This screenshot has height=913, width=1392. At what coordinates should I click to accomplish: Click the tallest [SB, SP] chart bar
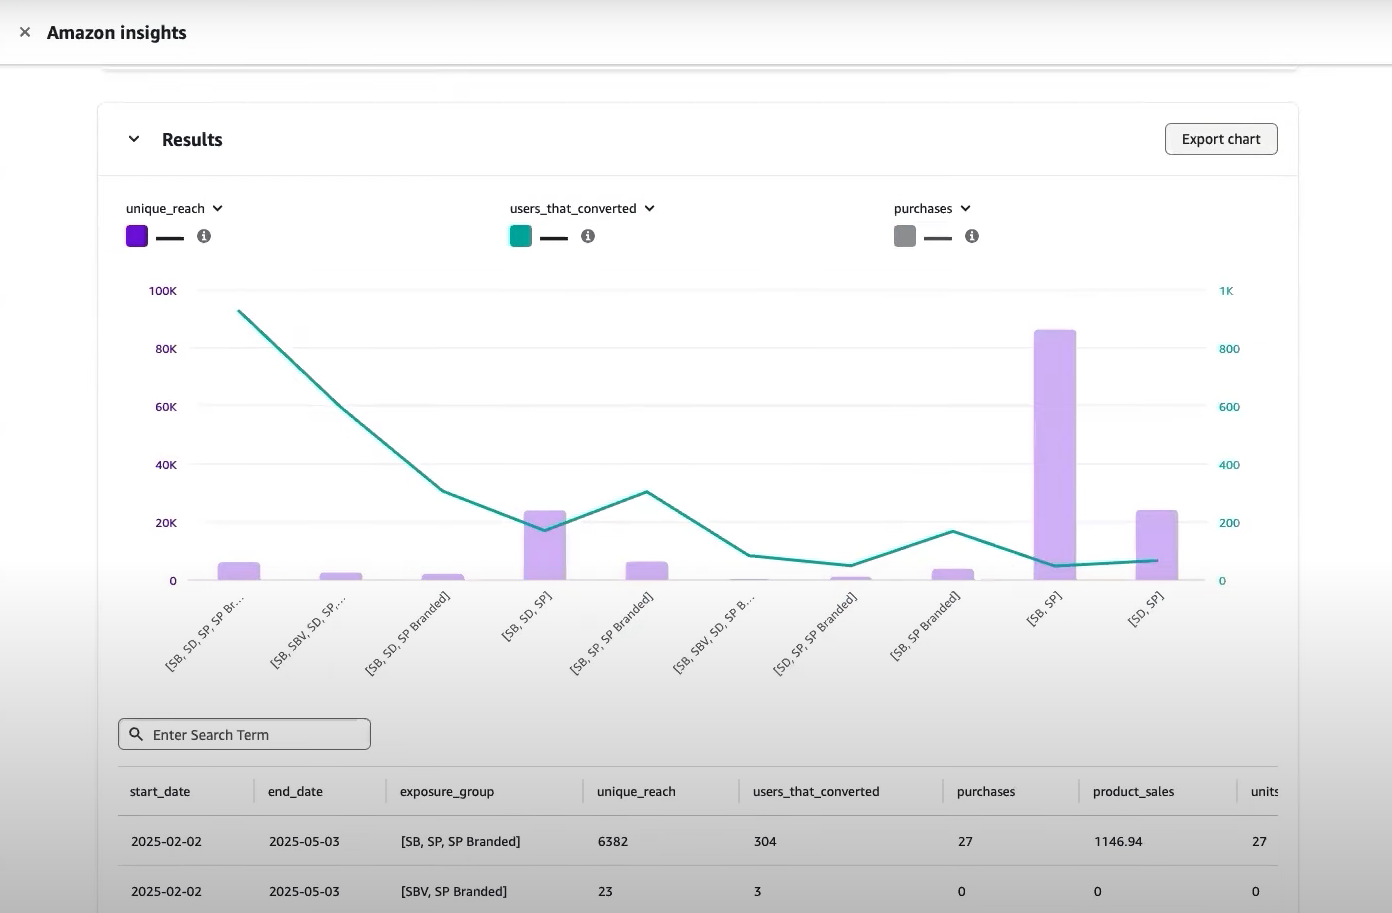point(1055,455)
